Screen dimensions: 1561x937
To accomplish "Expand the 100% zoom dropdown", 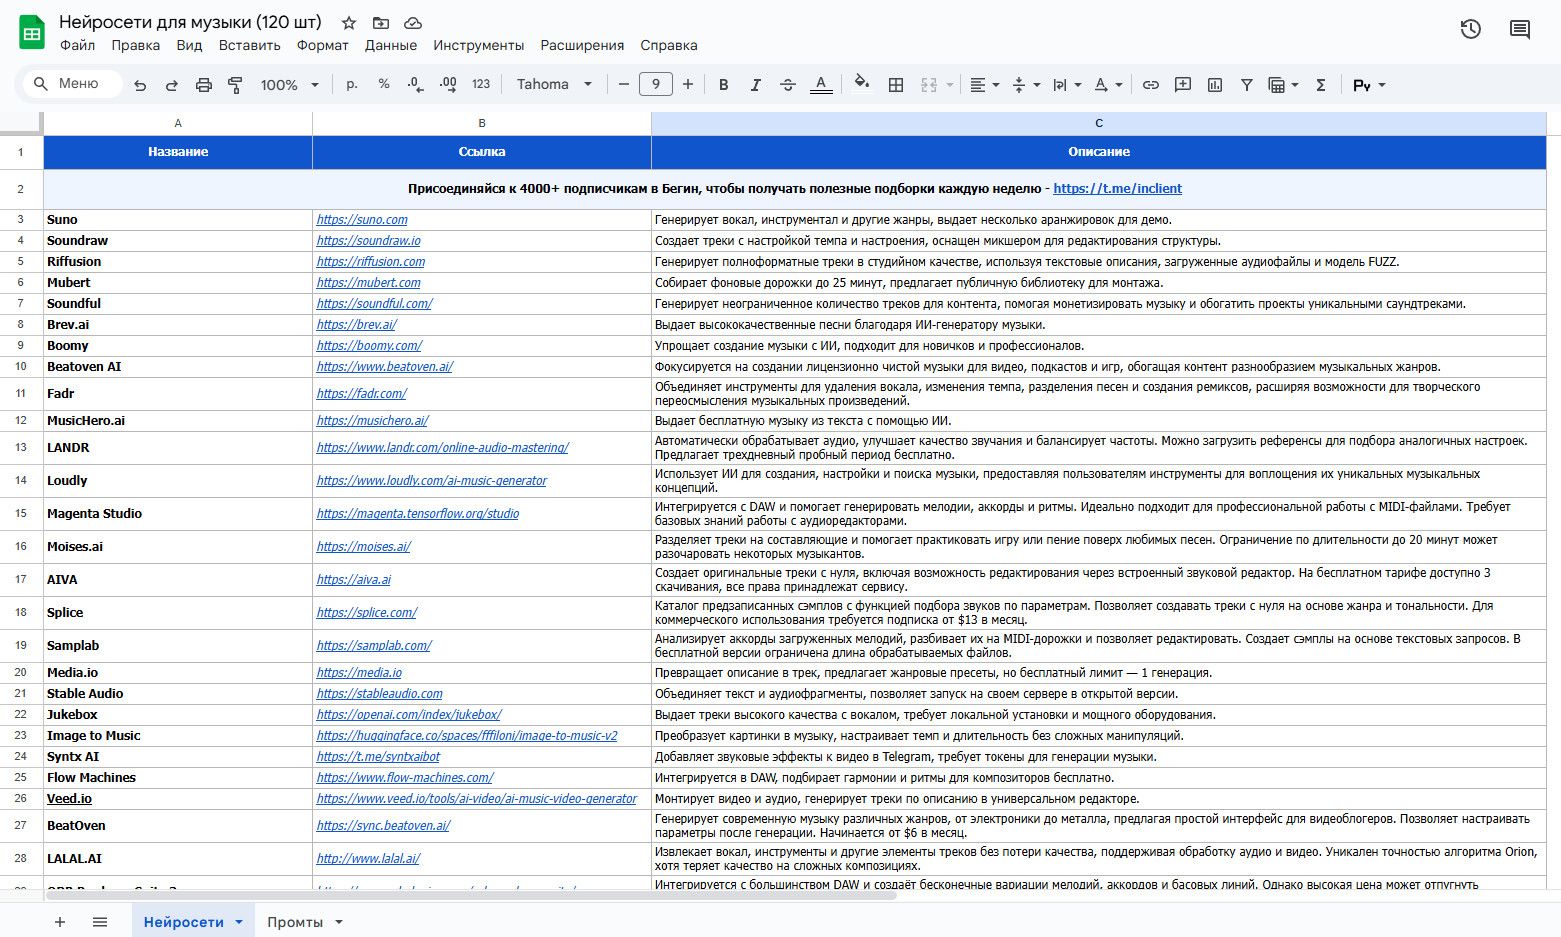I will coord(289,85).
